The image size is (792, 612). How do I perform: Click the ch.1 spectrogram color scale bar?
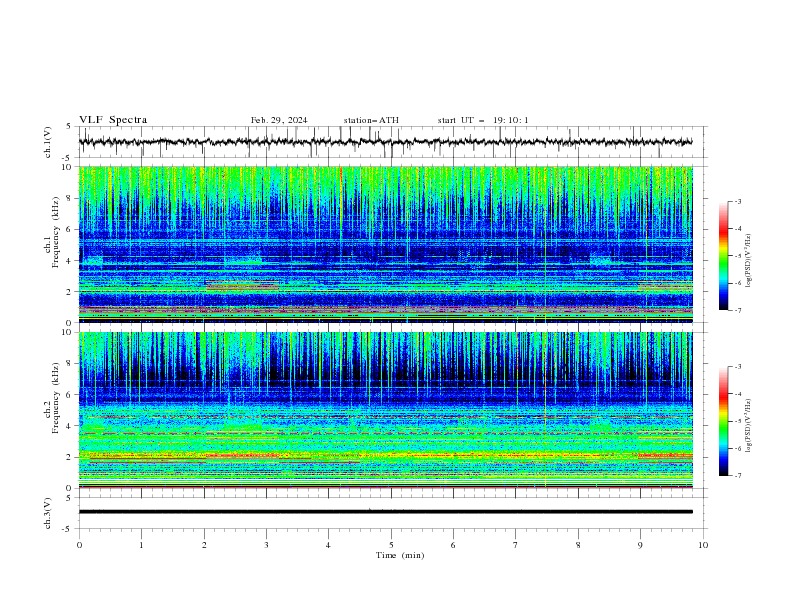(x=723, y=256)
